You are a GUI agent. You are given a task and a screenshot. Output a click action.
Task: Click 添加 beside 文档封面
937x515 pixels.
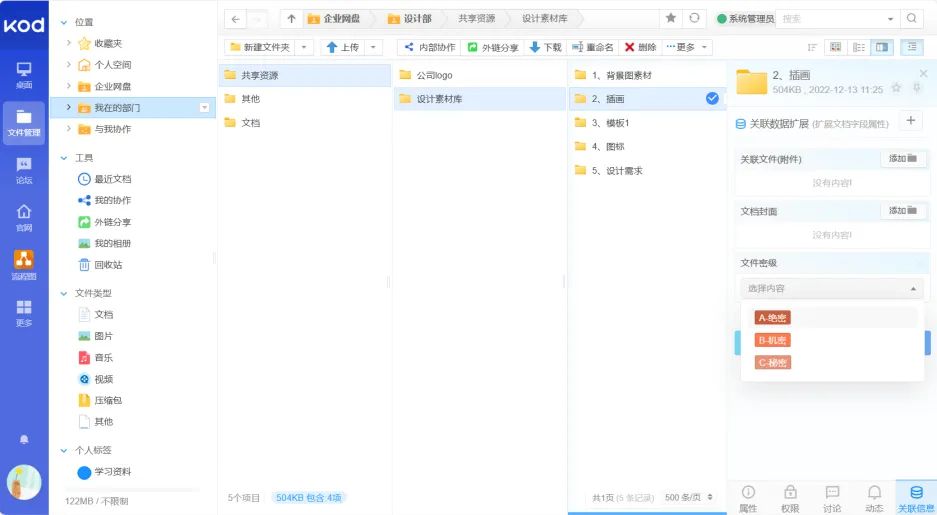click(x=903, y=211)
